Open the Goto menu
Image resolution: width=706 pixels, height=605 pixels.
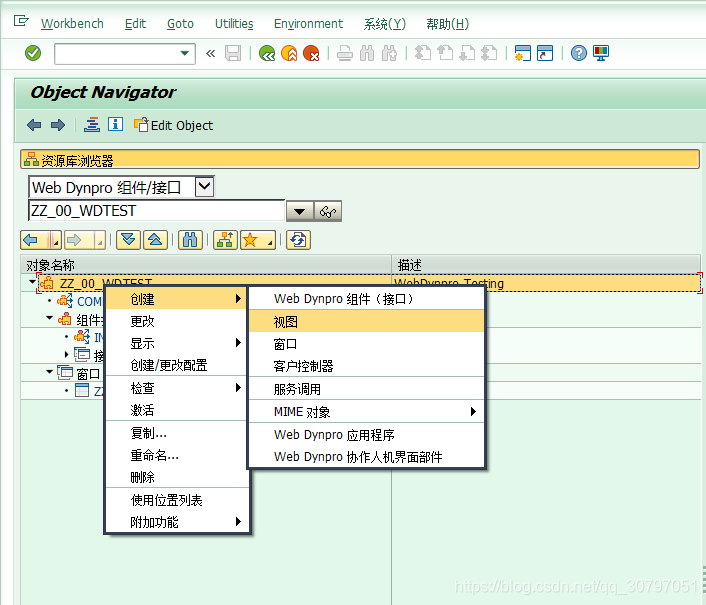pos(180,23)
